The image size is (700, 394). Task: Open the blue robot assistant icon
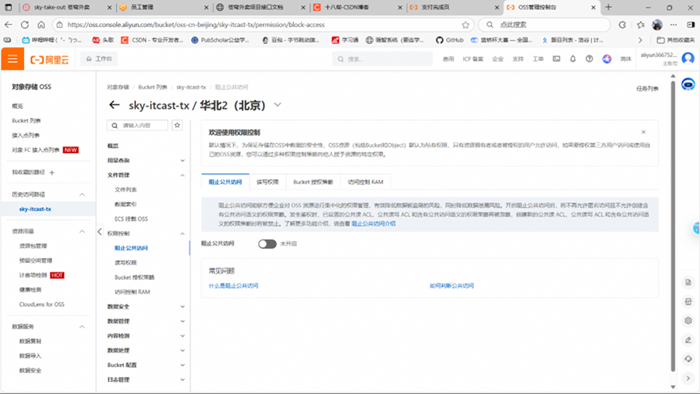688,84
